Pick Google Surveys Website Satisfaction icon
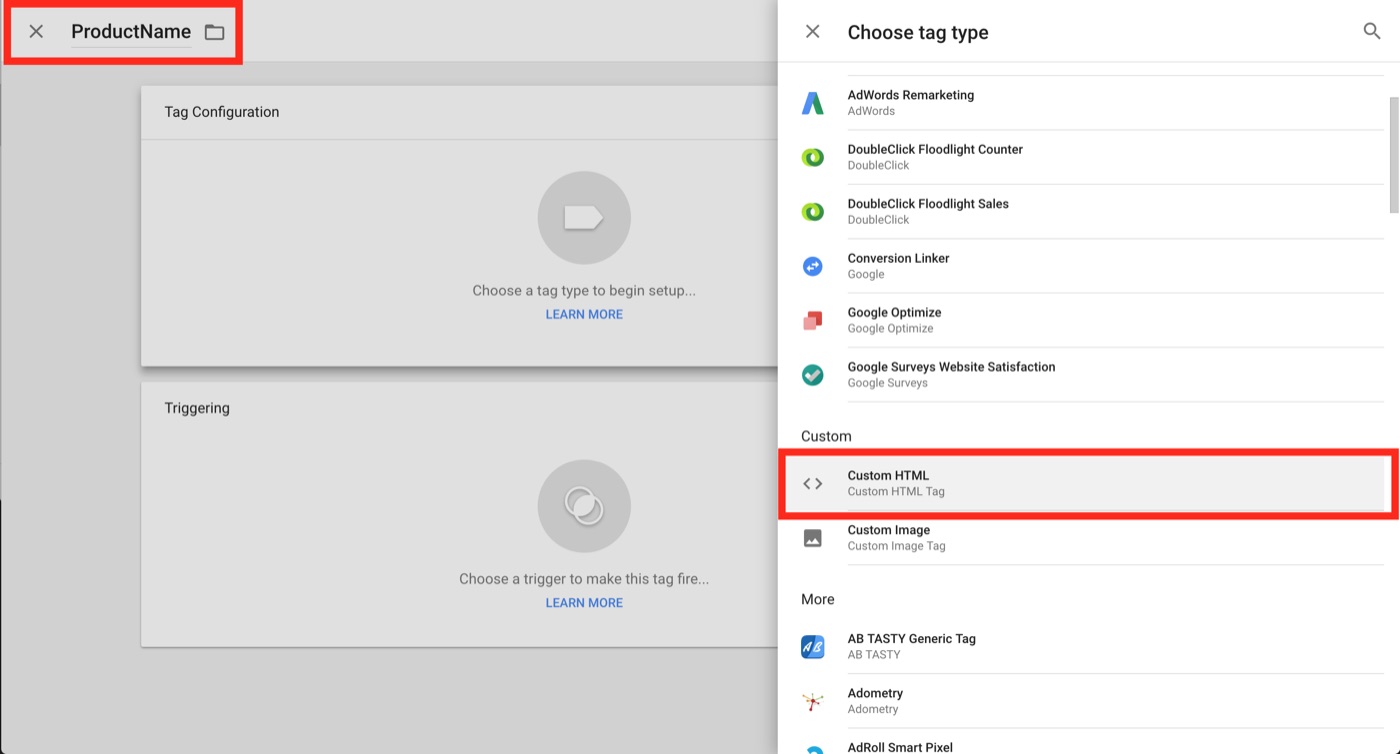The height and width of the screenshot is (754, 1400). [x=813, y=375]
